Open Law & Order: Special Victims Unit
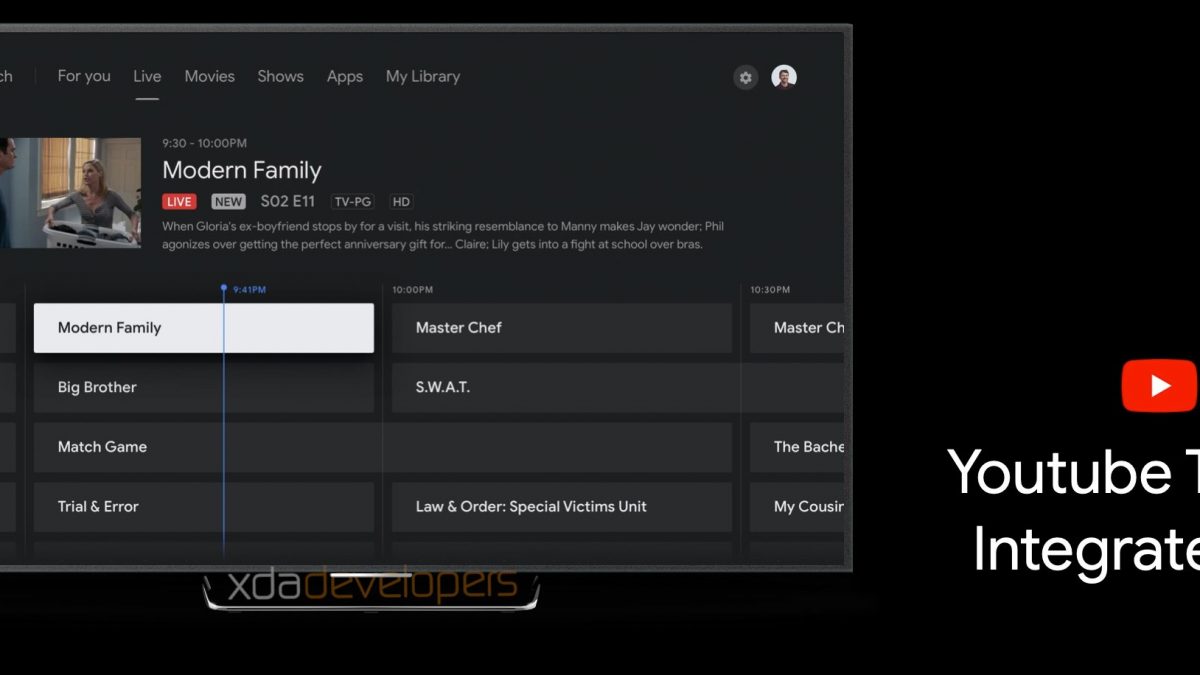This screenshot has width=1200, height=675. pos(562,507)
